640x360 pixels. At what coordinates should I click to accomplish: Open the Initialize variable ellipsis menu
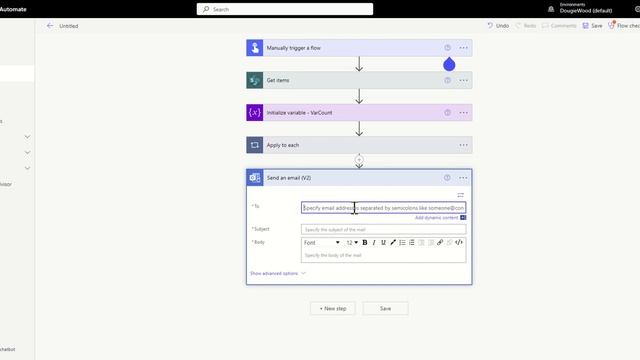463,113
